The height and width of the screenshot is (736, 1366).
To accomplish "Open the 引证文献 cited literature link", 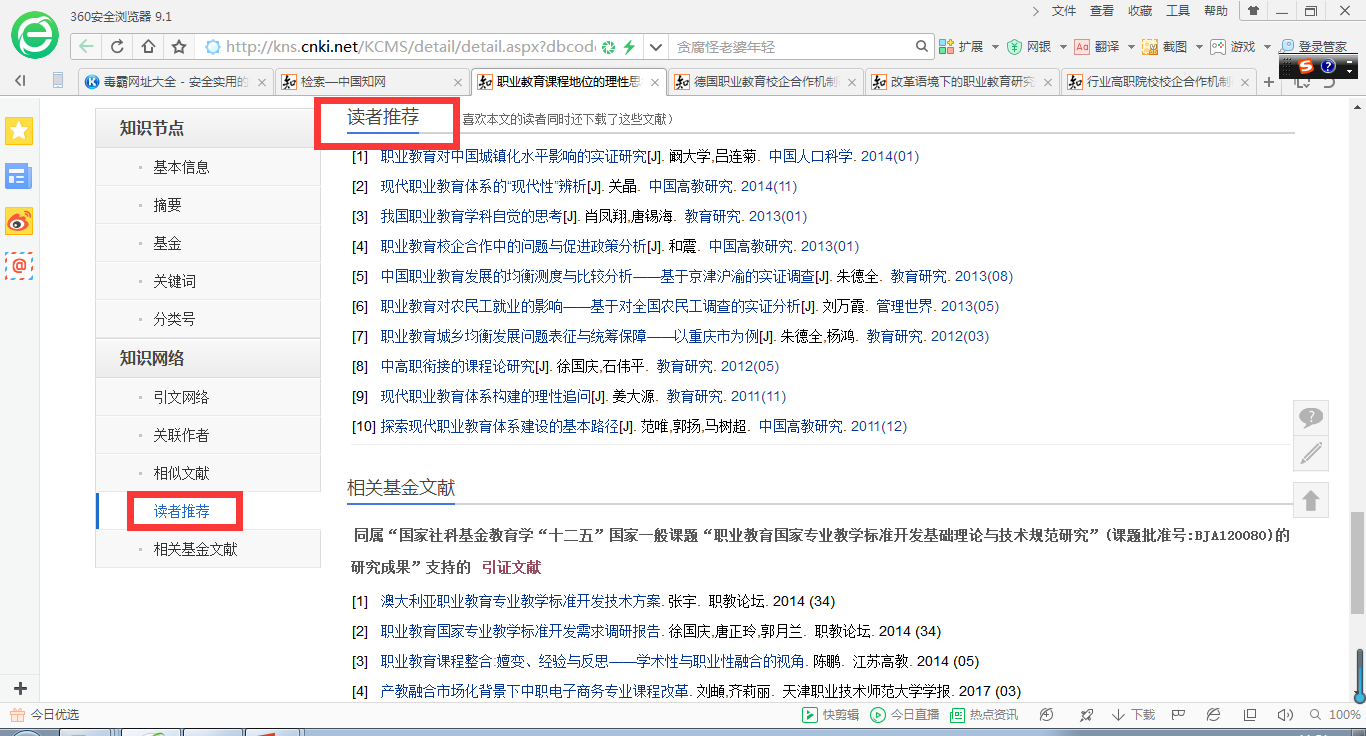I will click(513, 566).
